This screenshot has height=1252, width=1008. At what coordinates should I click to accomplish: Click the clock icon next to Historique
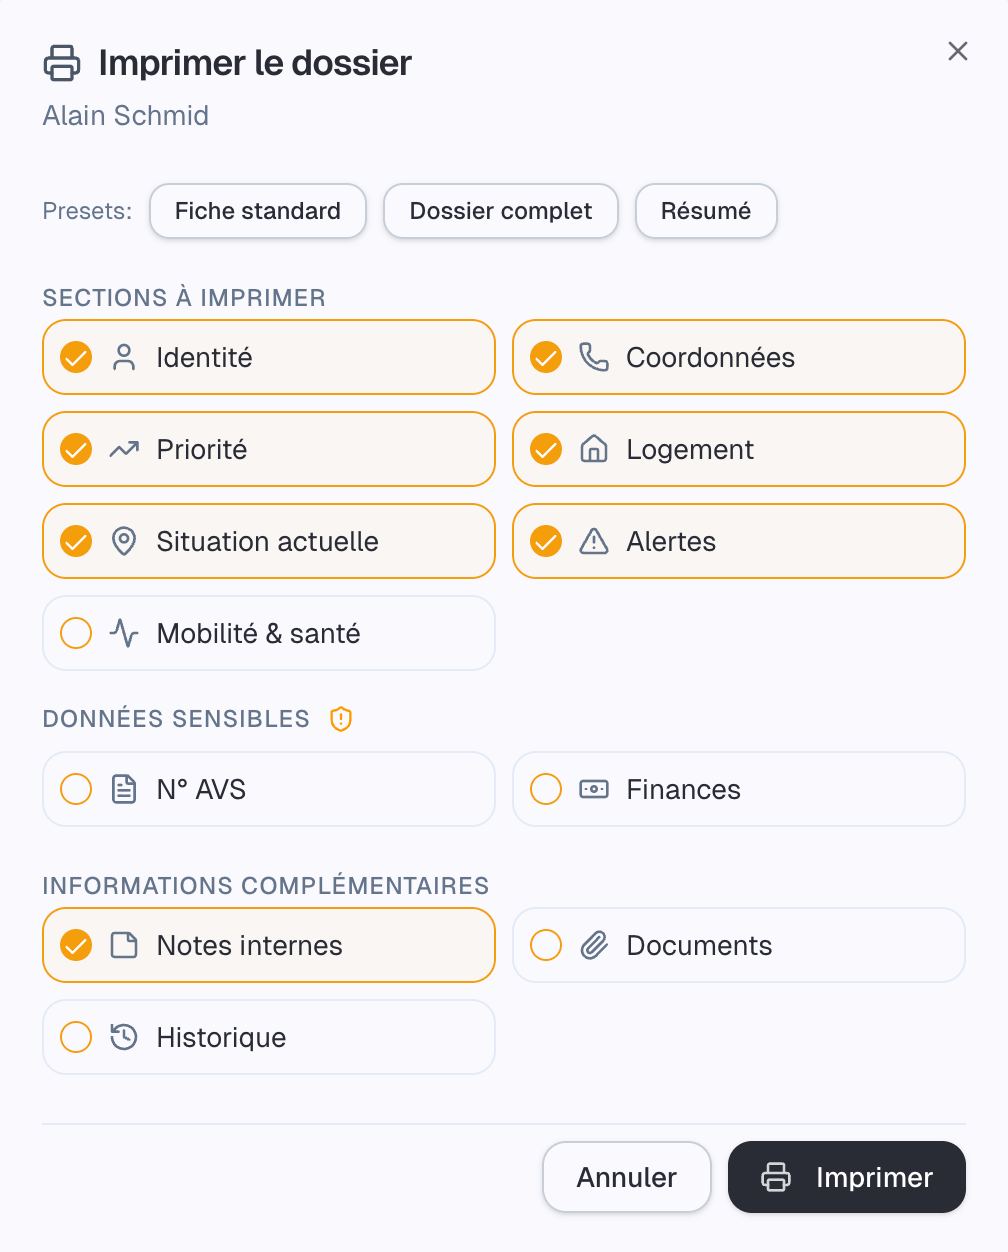(x=124, y=1037)
